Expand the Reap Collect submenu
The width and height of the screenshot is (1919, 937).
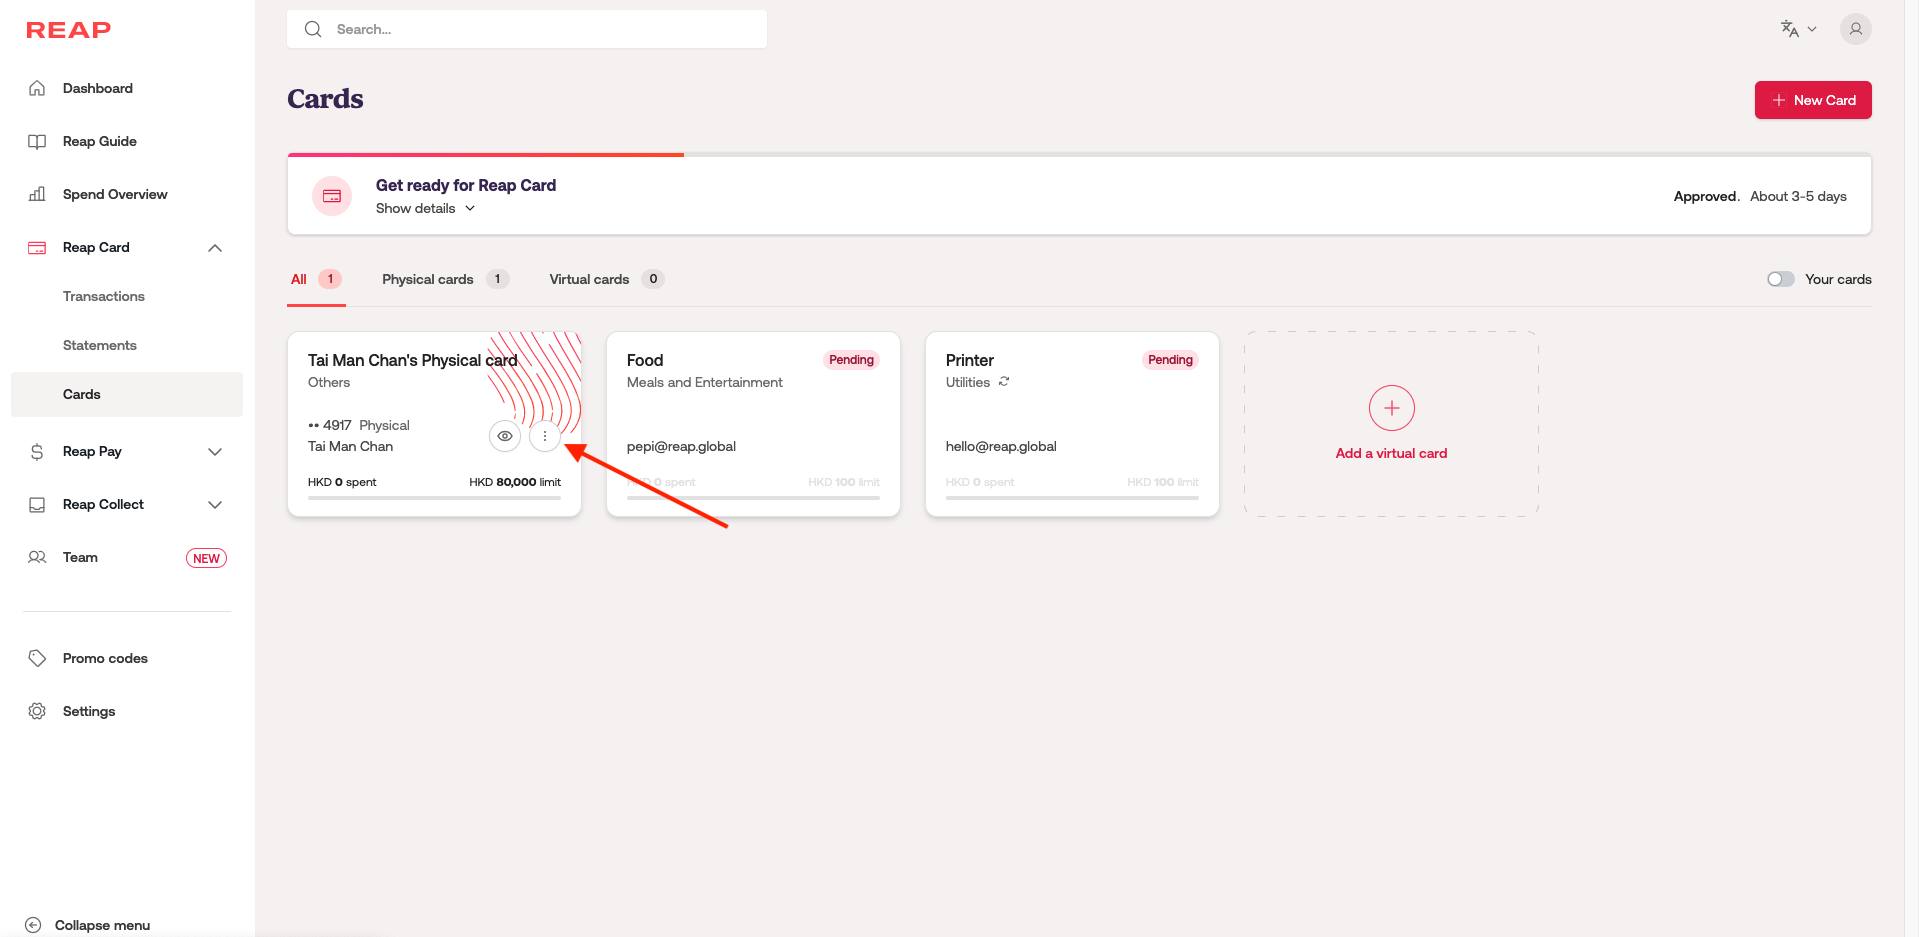[x=215, y=505]
